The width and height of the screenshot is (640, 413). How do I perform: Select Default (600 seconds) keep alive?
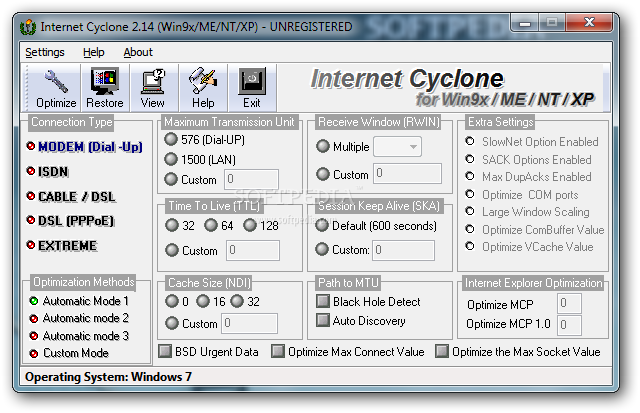pyautogui.click(x=376, y=226)
